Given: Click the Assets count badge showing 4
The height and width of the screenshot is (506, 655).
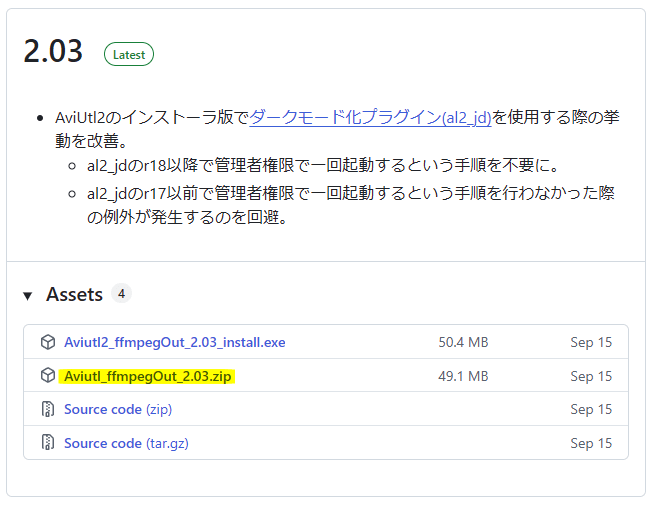Looking at the screenshot, I should (x=121, y=294).
